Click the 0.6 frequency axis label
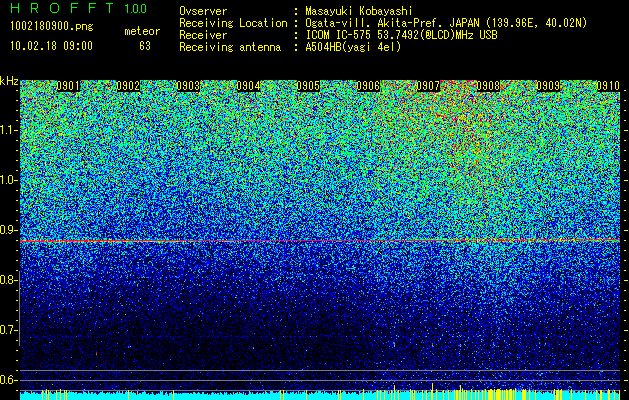629x400 pixels. [x=8, y=380]
